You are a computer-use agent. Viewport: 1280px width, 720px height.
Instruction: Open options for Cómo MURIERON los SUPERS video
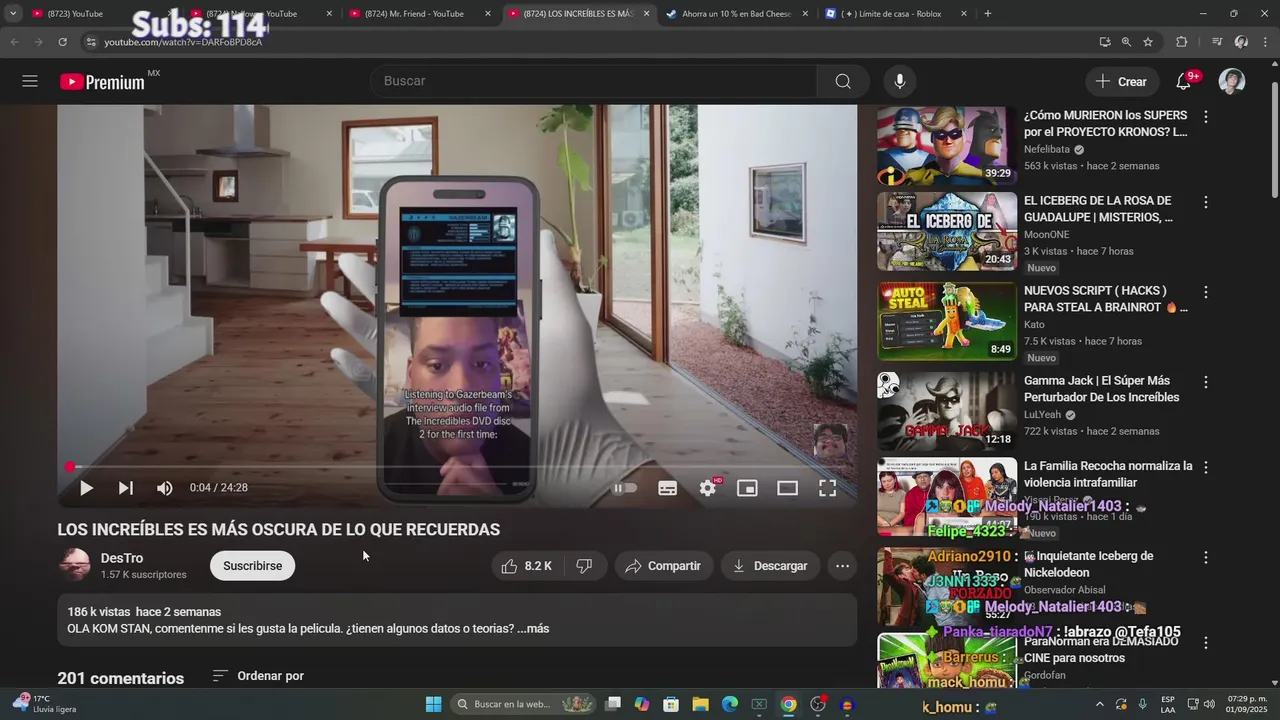pos(1206,117)
